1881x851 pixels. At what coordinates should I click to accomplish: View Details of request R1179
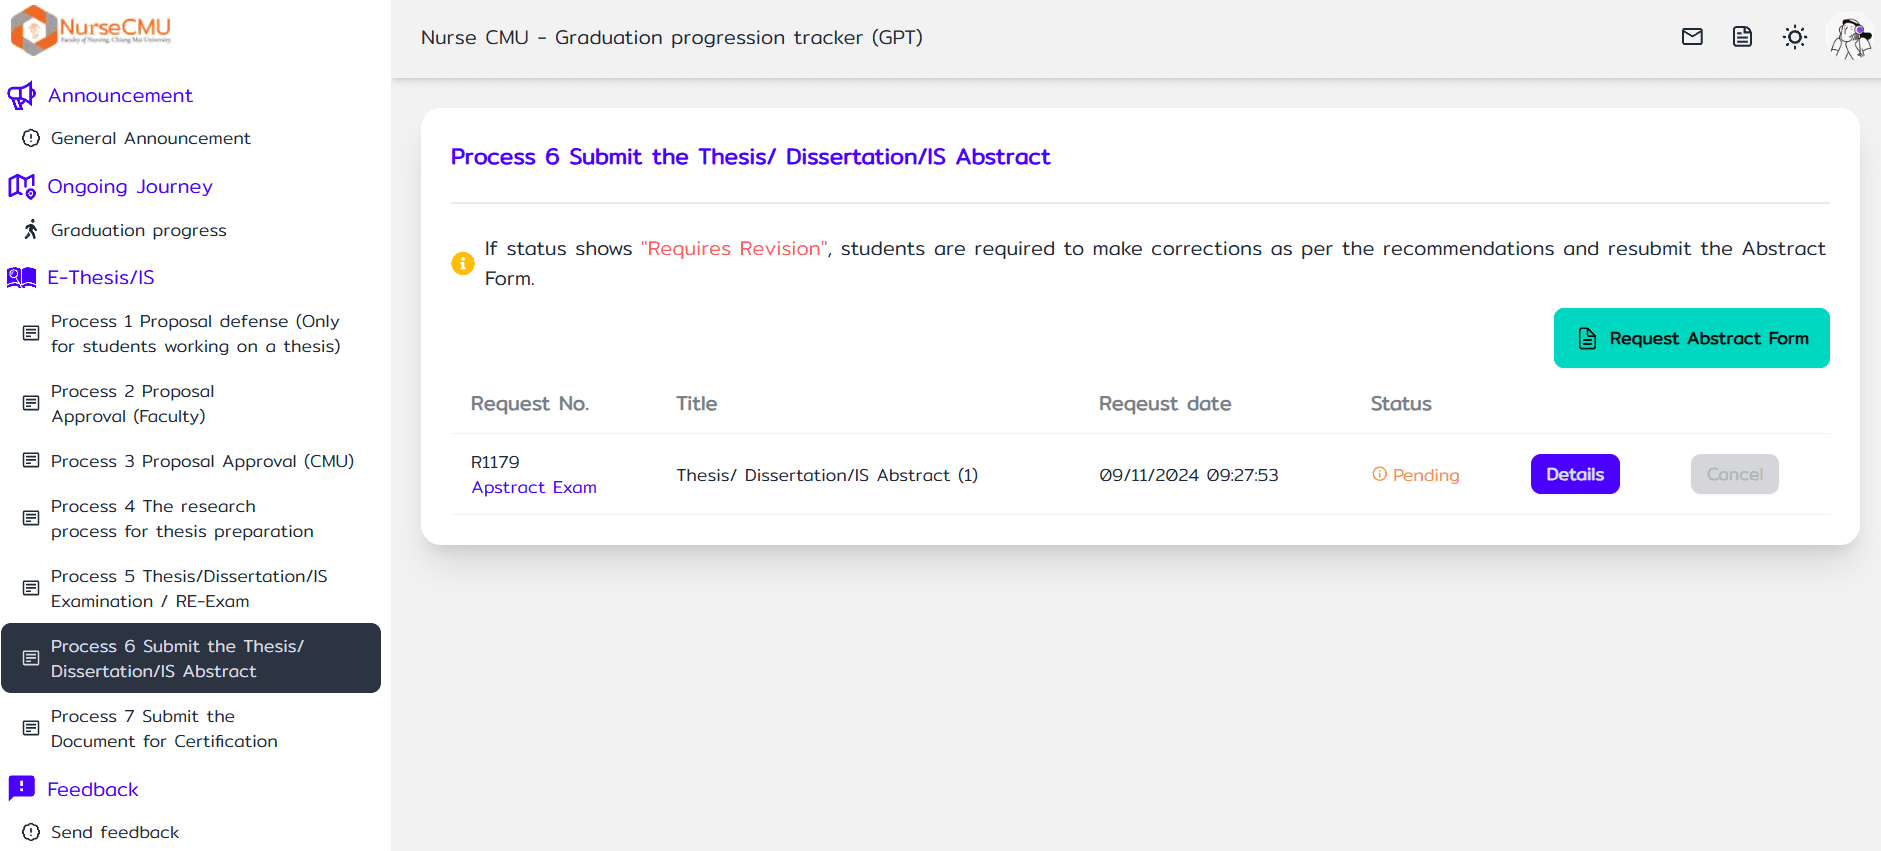(x=1574, y=474)
